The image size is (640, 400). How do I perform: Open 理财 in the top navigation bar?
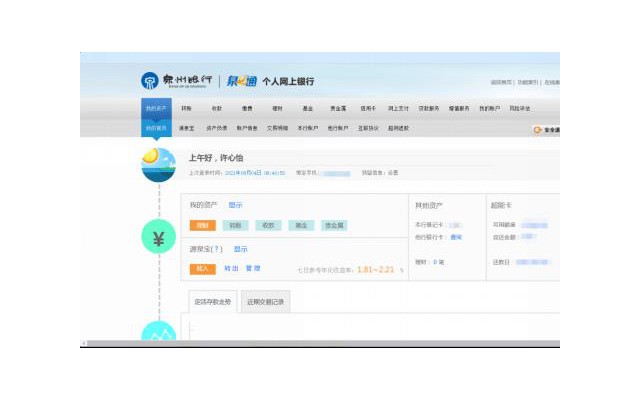tap(277, 109)
